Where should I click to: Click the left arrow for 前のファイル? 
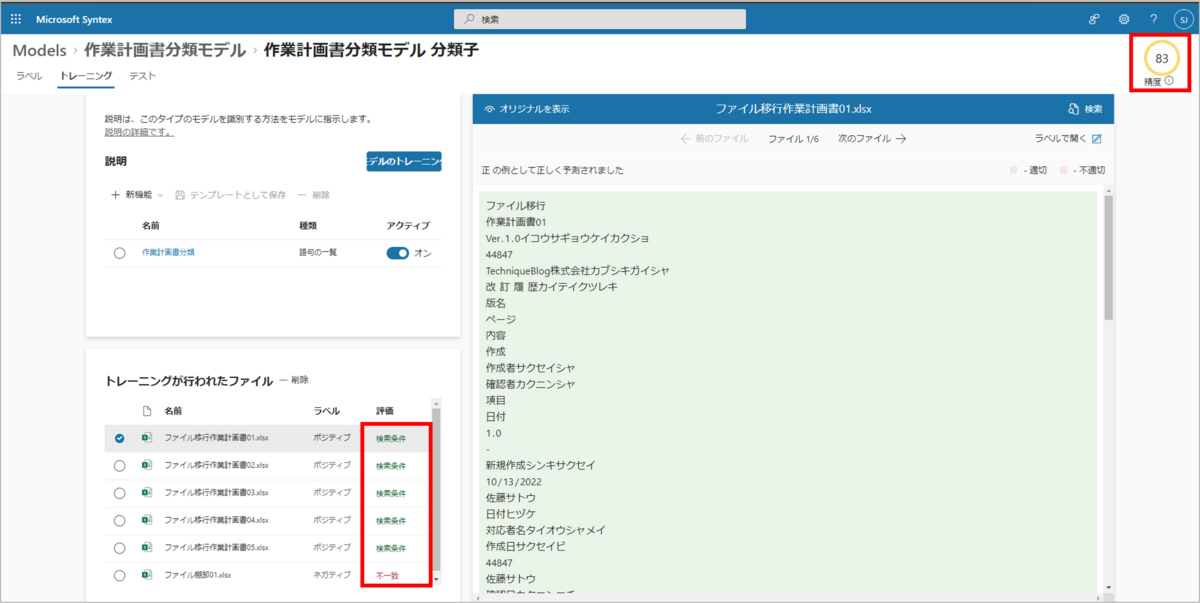[x=686, y=139]
